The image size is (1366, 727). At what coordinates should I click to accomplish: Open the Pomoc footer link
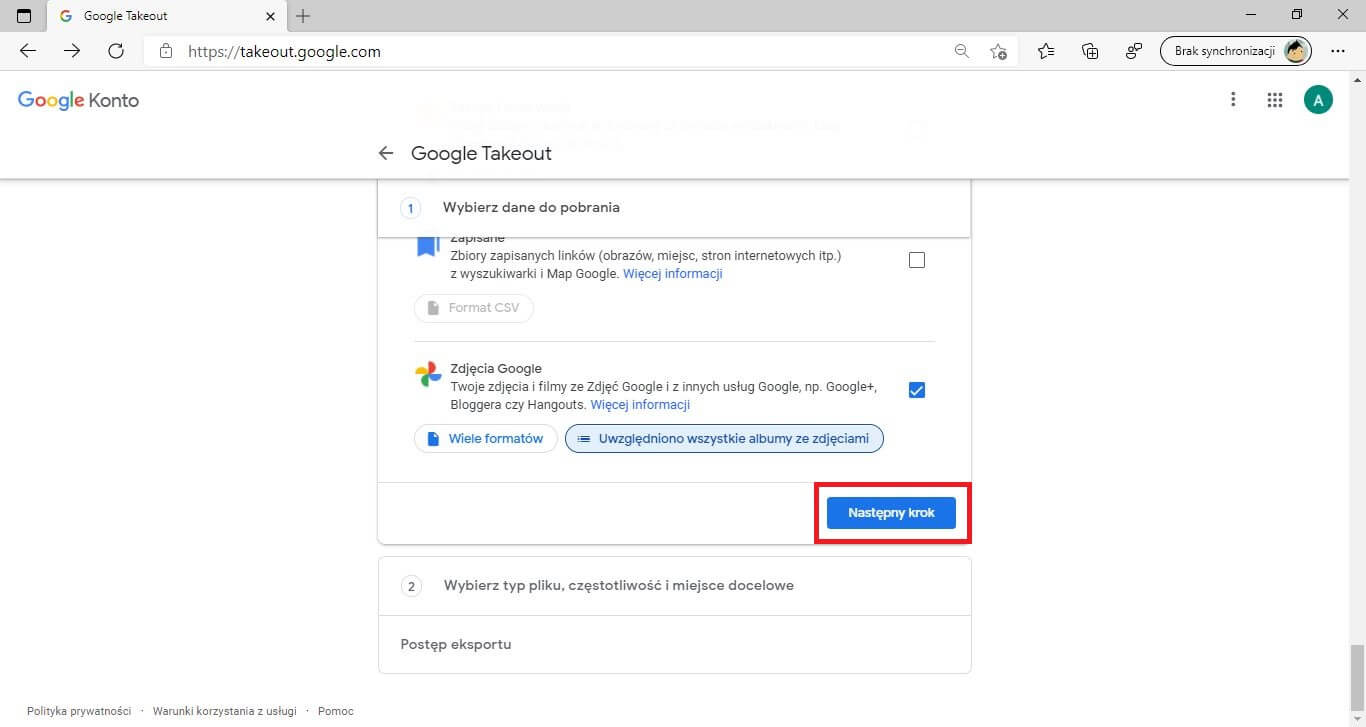click(x=336, y=711)
